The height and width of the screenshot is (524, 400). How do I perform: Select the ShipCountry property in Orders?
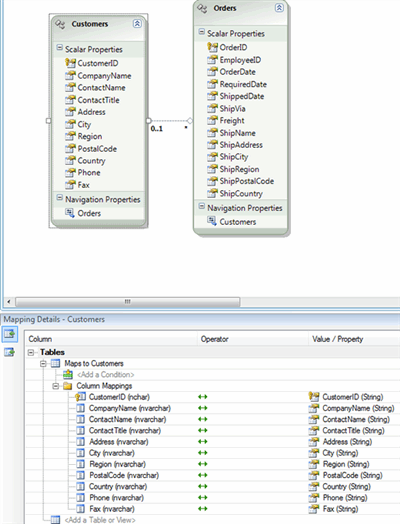(241, 193)
